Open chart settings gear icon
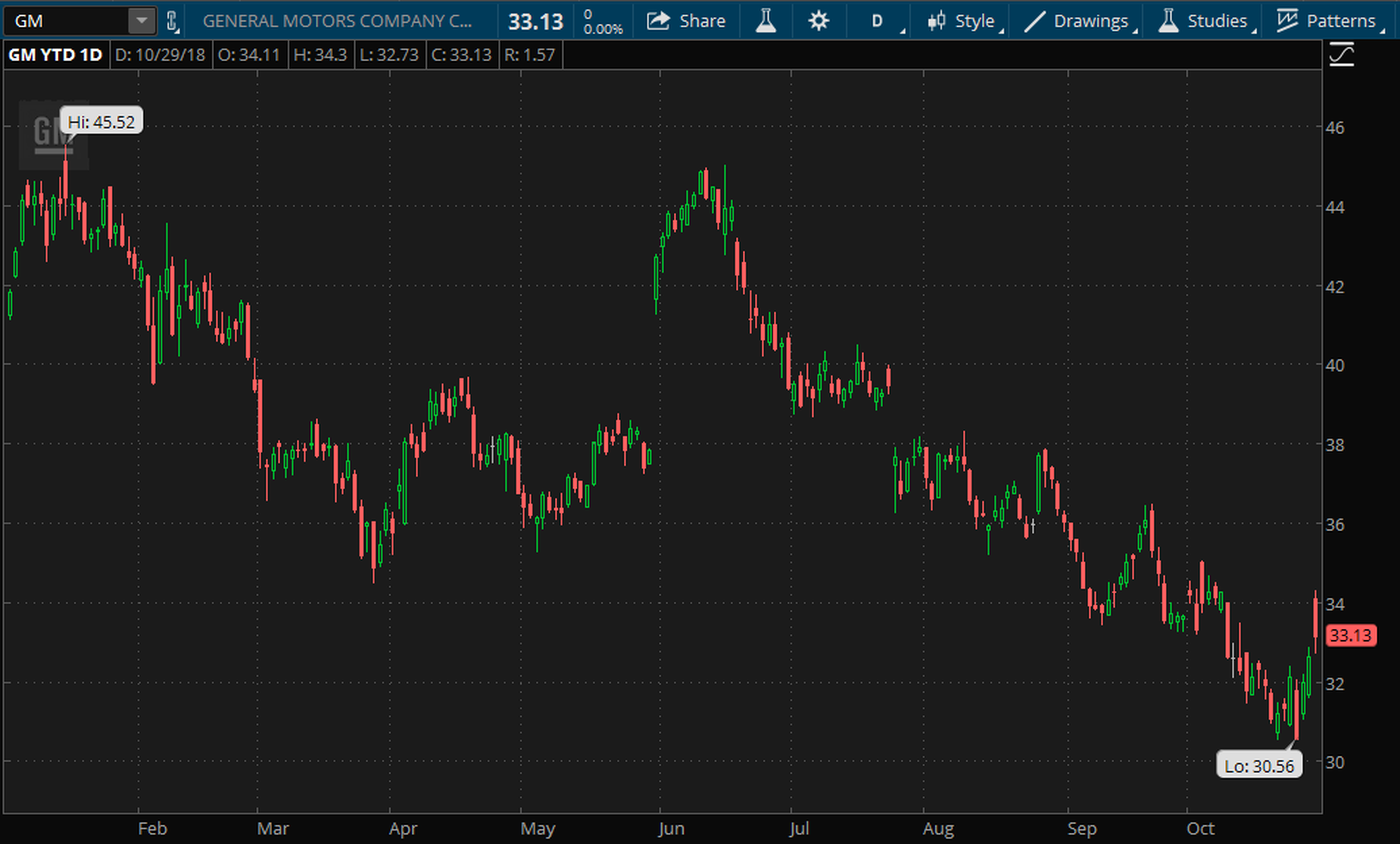Viewport: 1400px width, 844px height. pyautogui.click(x=818, y=20)
